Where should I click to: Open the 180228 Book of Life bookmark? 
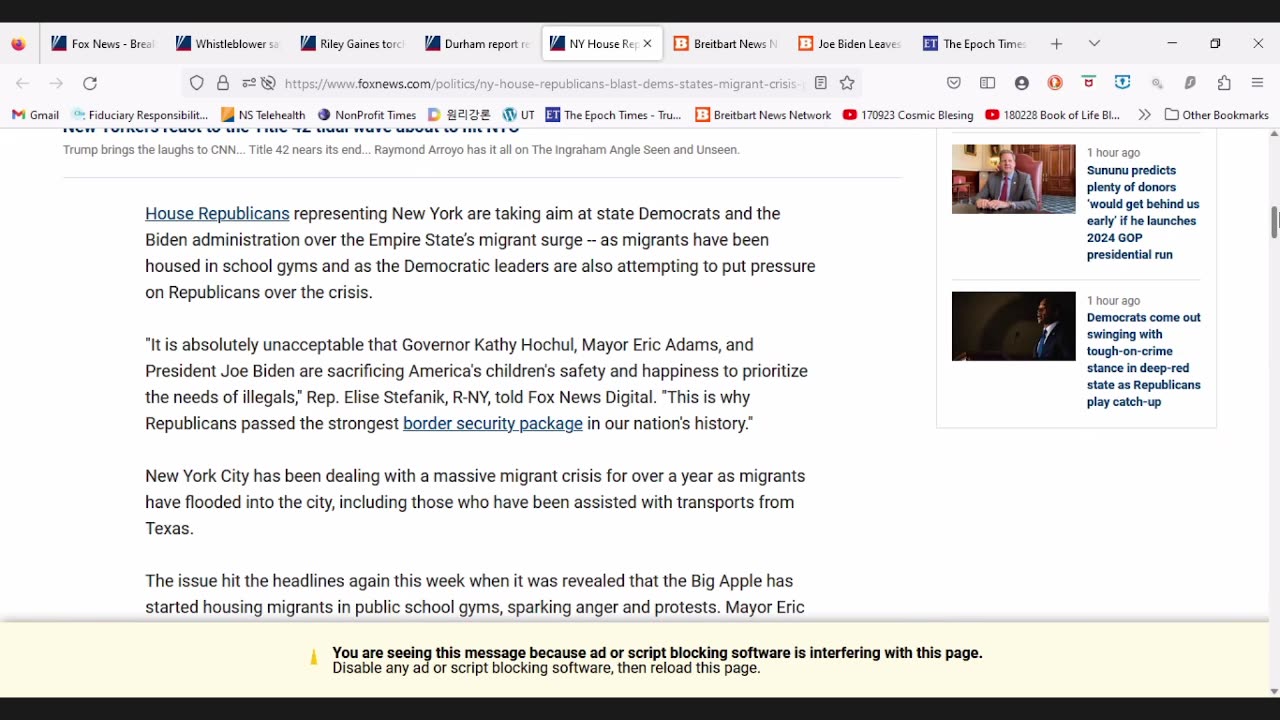(x=1053, y=115)
